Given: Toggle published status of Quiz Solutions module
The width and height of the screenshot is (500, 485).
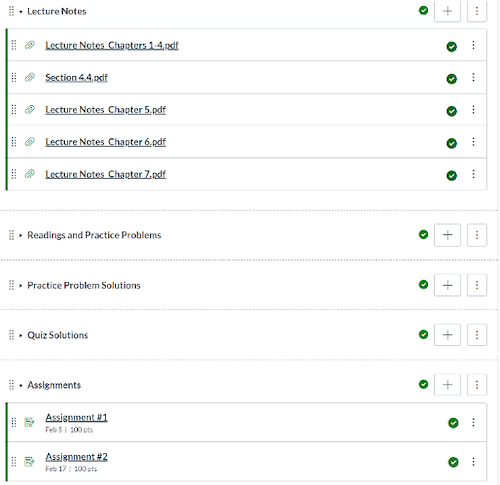Looking at the screenshot, I should tap(423, 334).
